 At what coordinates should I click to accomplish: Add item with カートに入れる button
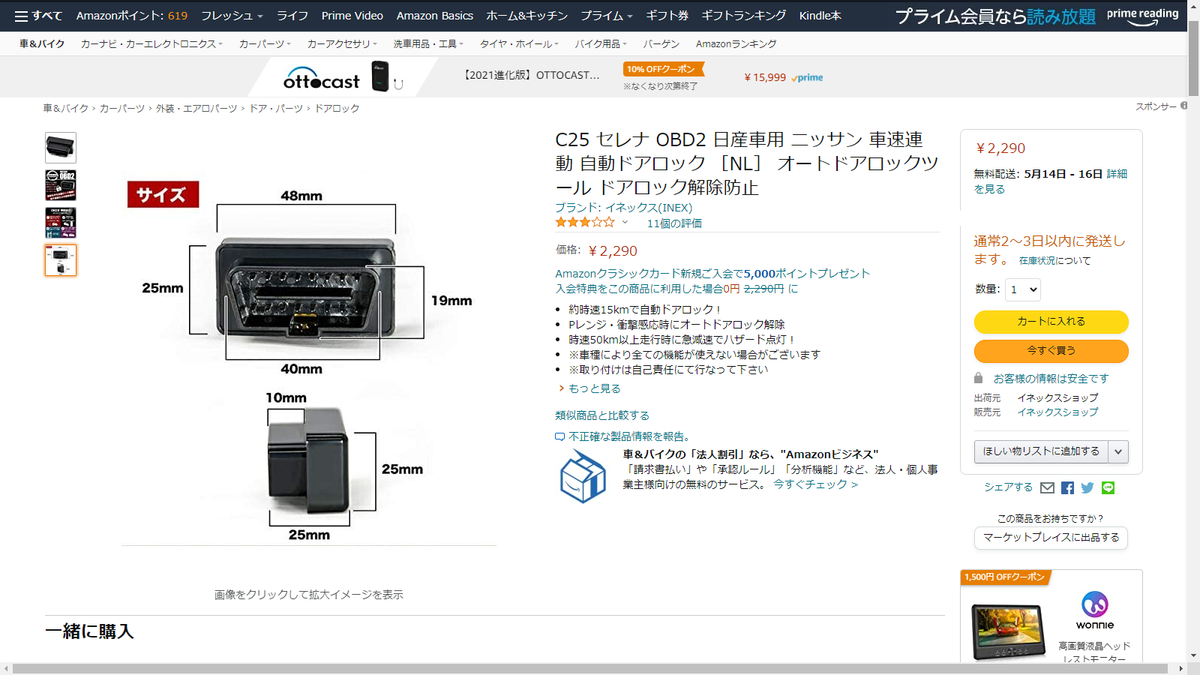1051,321
